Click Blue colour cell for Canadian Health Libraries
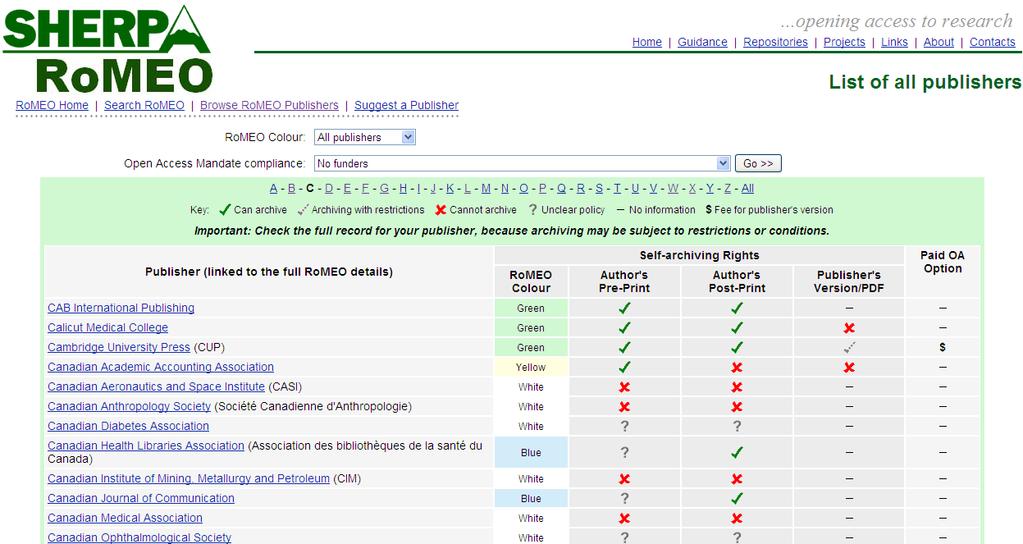Image resolution: width=1023 pixels, height=544 pixels. click(x=531, y=452)
